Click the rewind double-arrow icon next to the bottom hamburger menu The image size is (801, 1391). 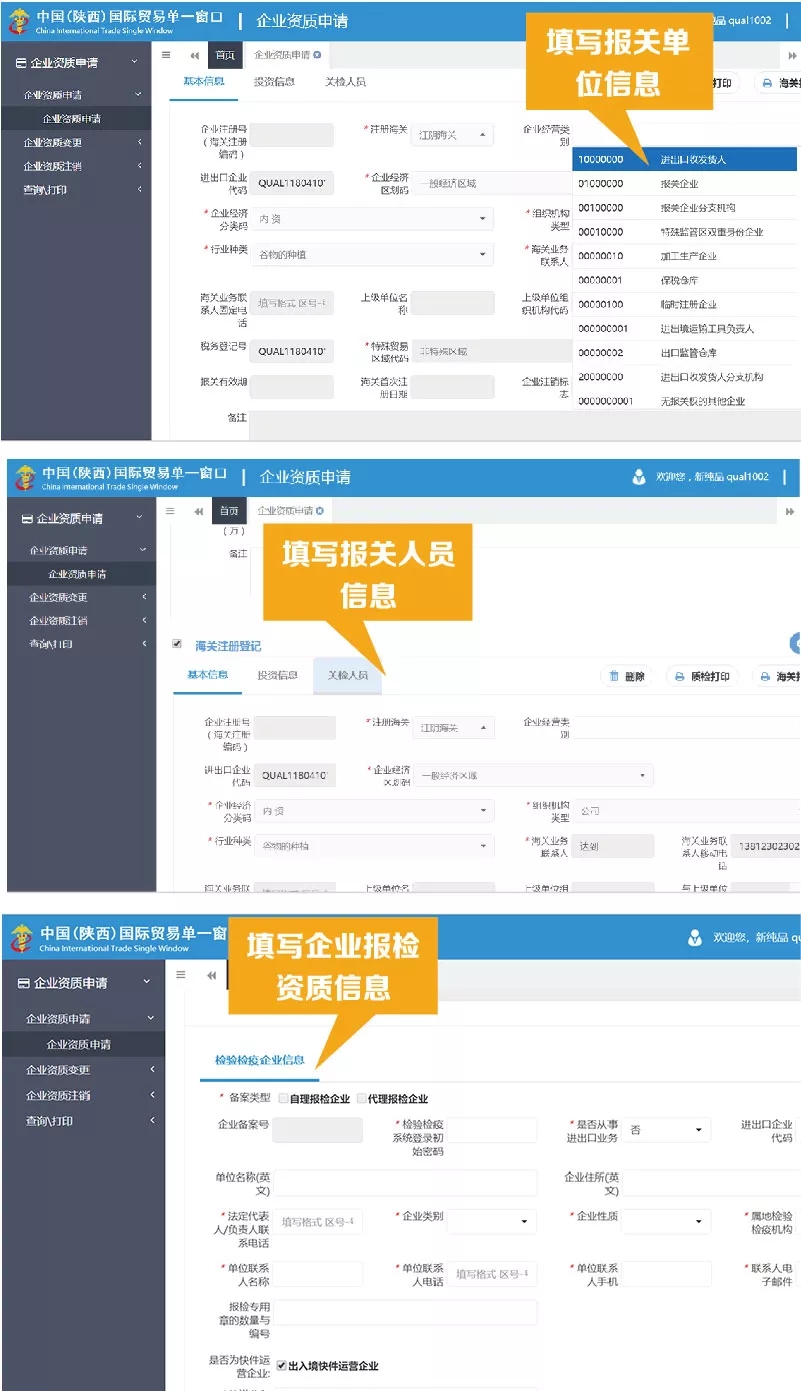point(211,975)
